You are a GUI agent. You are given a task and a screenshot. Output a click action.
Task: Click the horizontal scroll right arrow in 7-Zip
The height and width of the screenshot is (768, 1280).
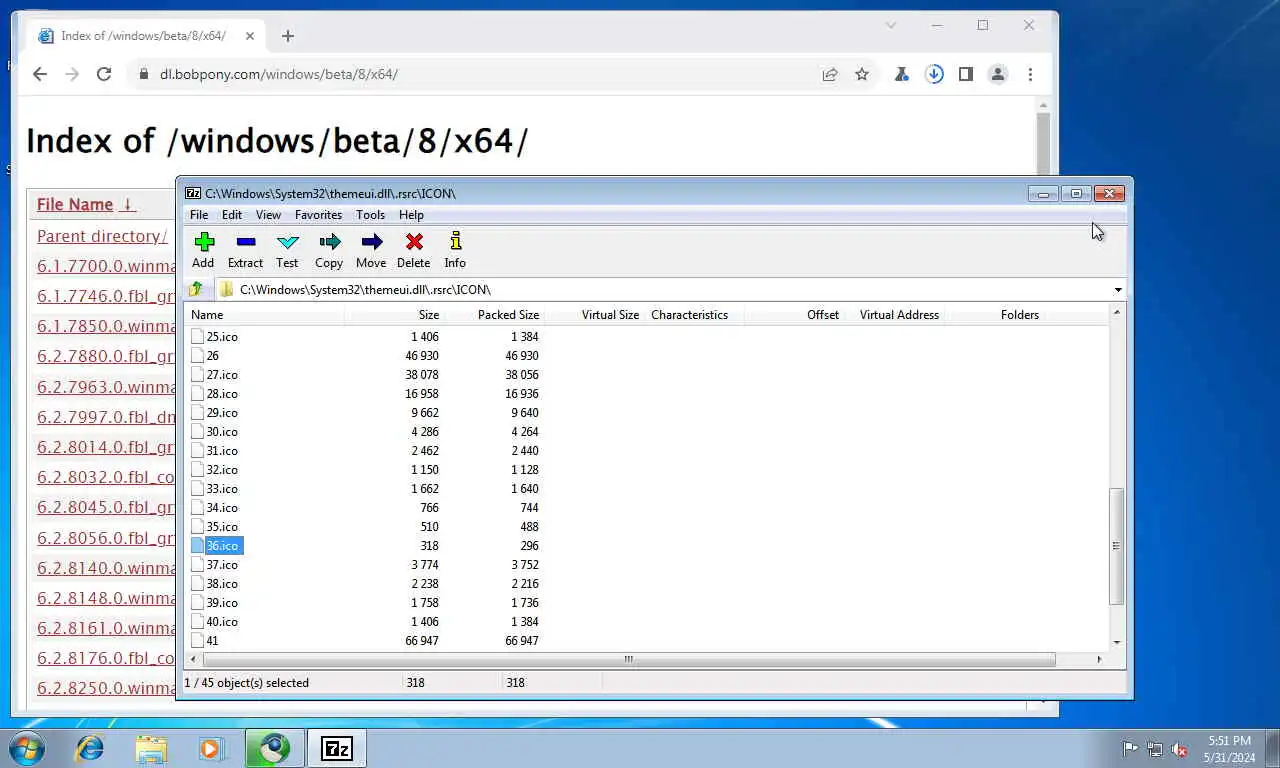pyautogui.click(x=1099, y=659)
